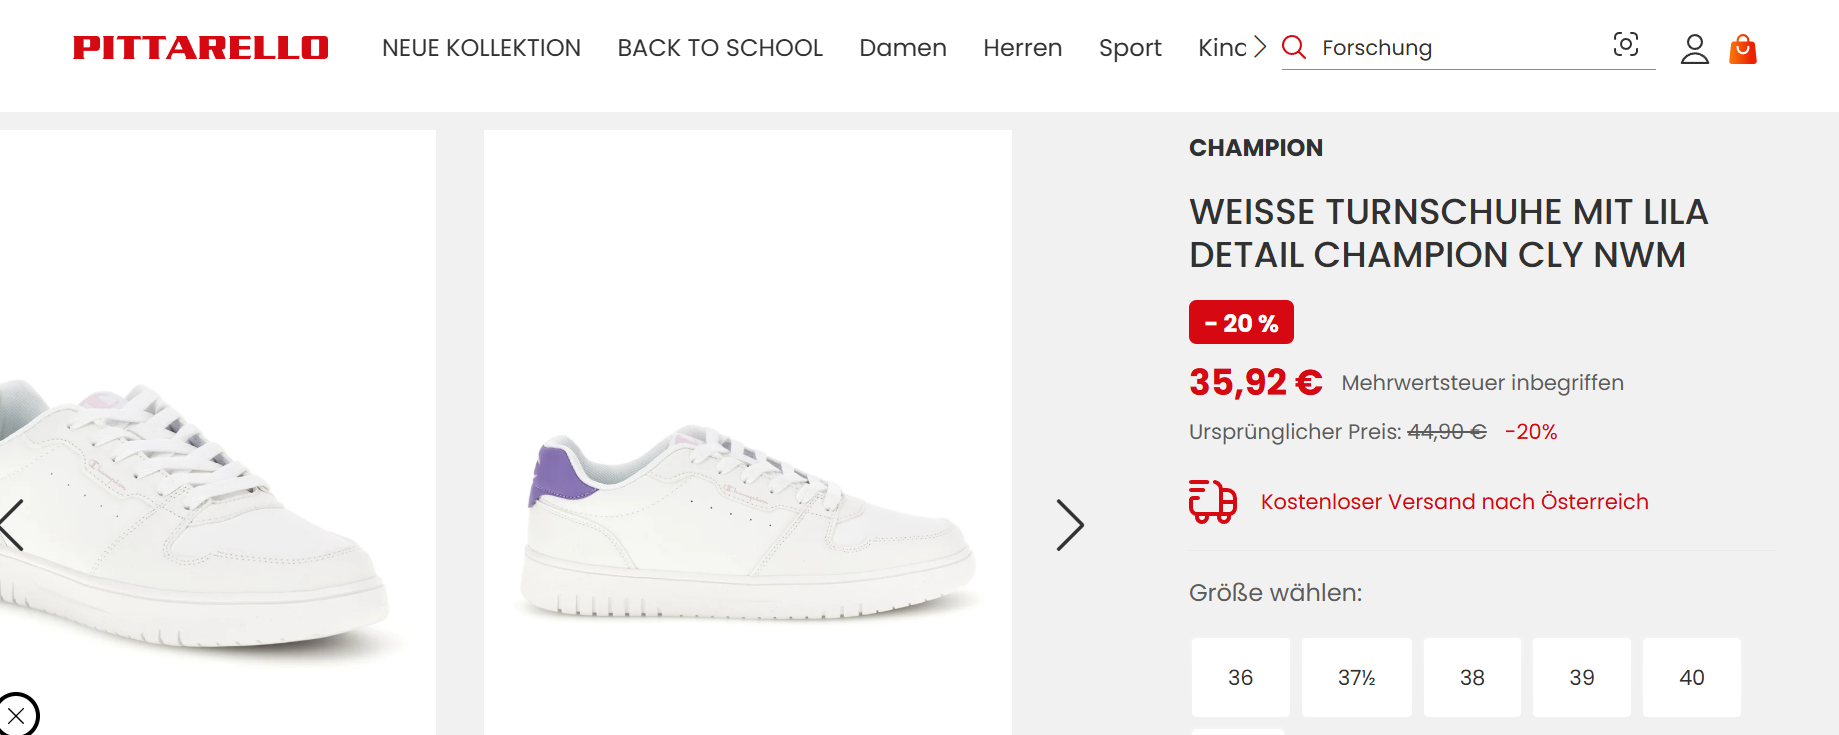Go to homepage via Pittarello logo

[x=201, y=48]
